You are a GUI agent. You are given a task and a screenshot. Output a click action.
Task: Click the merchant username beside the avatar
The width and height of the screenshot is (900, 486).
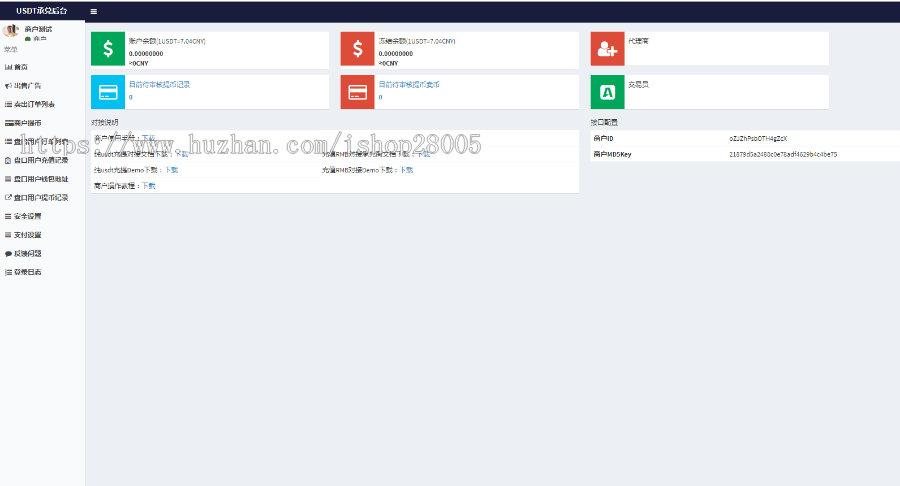pyautogui.click(x=38, y=29)
